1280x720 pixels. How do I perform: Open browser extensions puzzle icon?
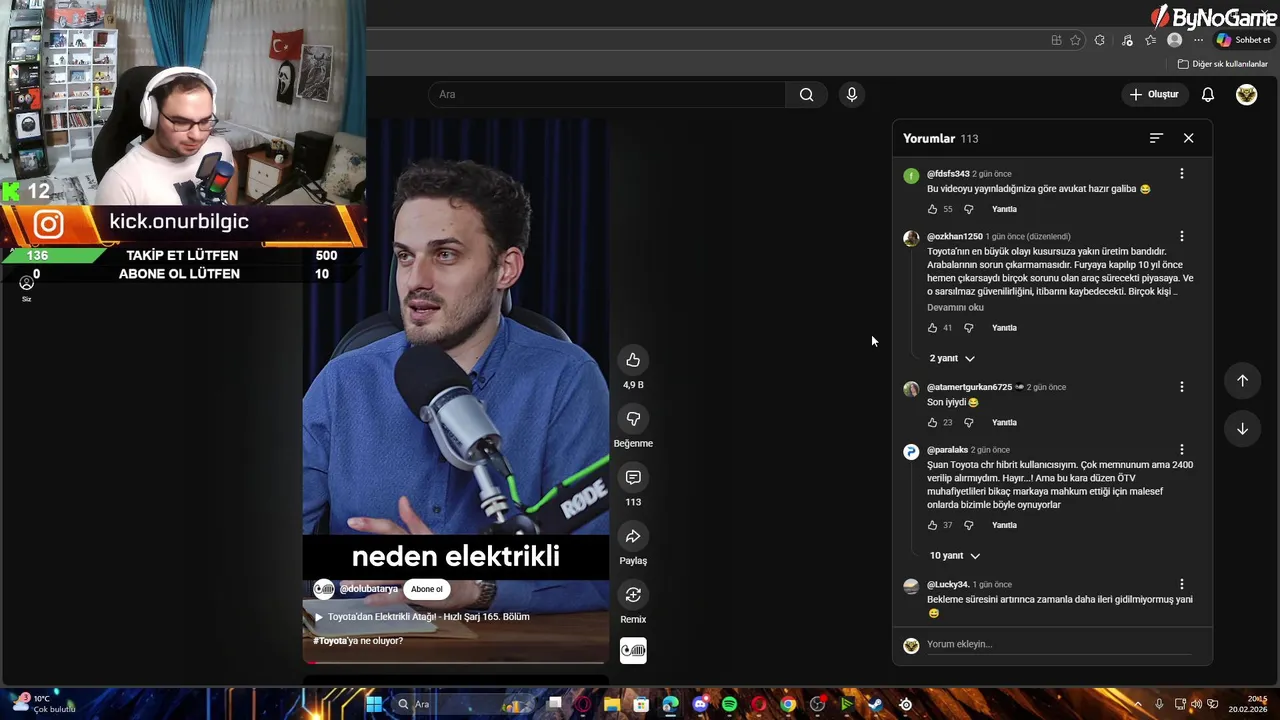pos(1100,40)
